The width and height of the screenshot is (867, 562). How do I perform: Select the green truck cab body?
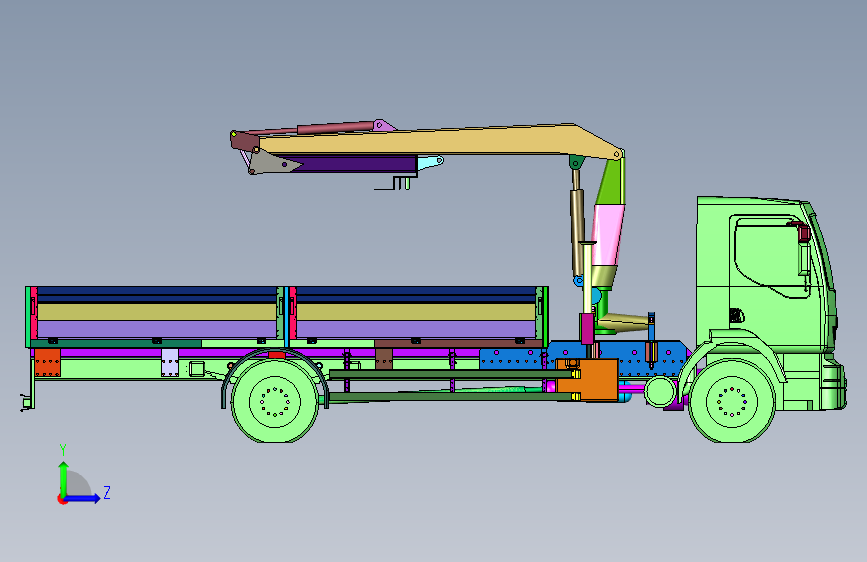coord(766,277)
